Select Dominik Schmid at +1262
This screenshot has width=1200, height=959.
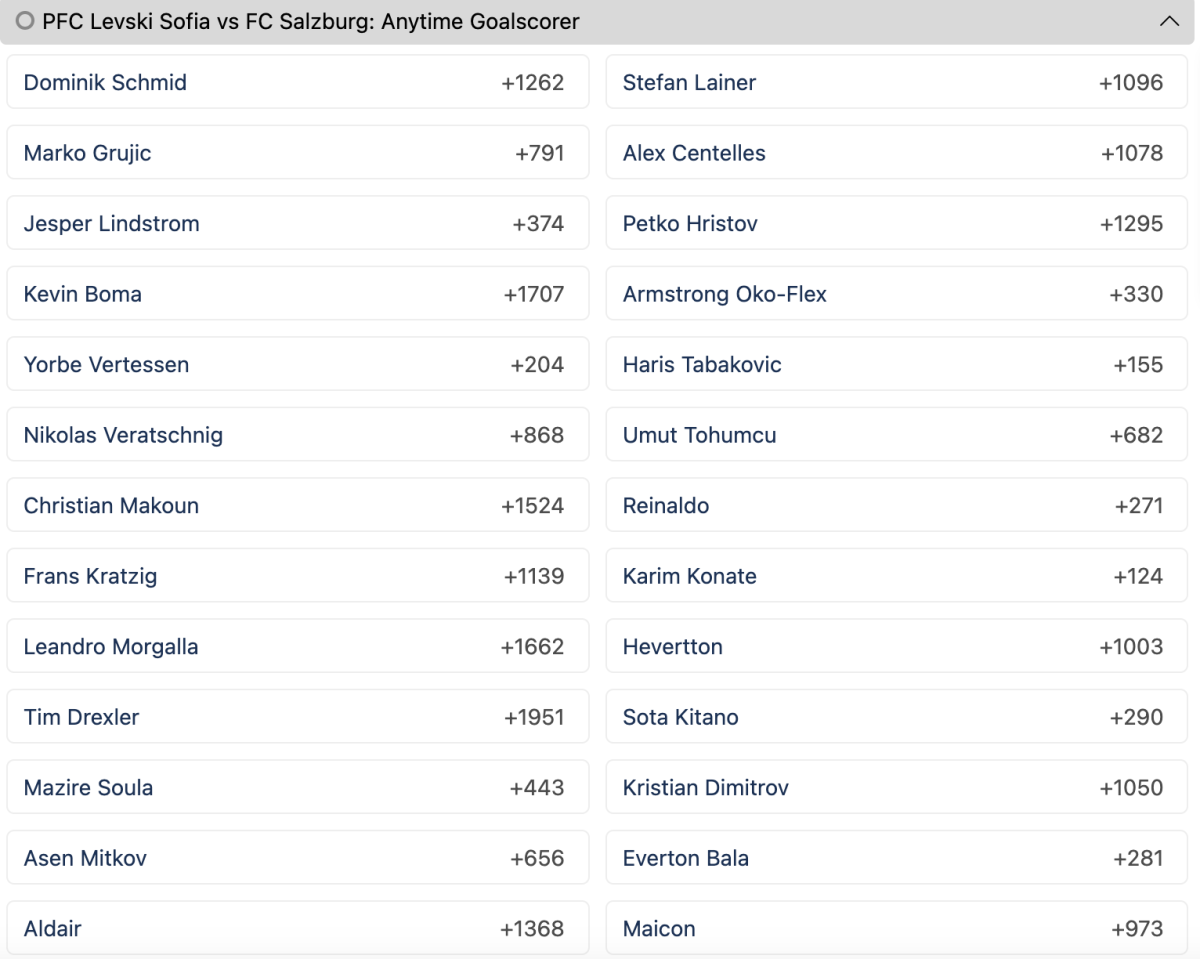[298, 82]
